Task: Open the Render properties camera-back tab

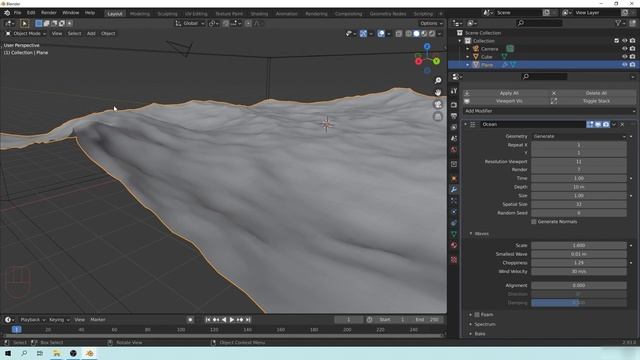Action: click(454, 105)
